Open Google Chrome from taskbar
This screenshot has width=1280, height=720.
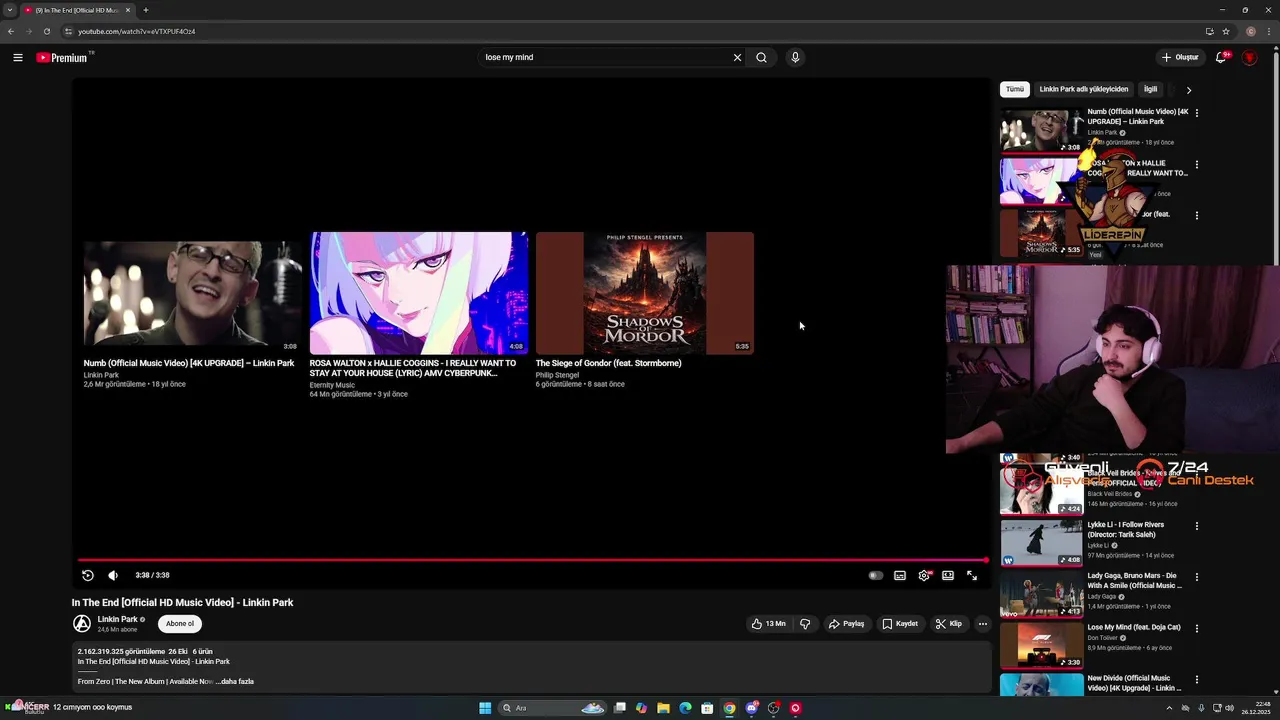pos(729,708)
